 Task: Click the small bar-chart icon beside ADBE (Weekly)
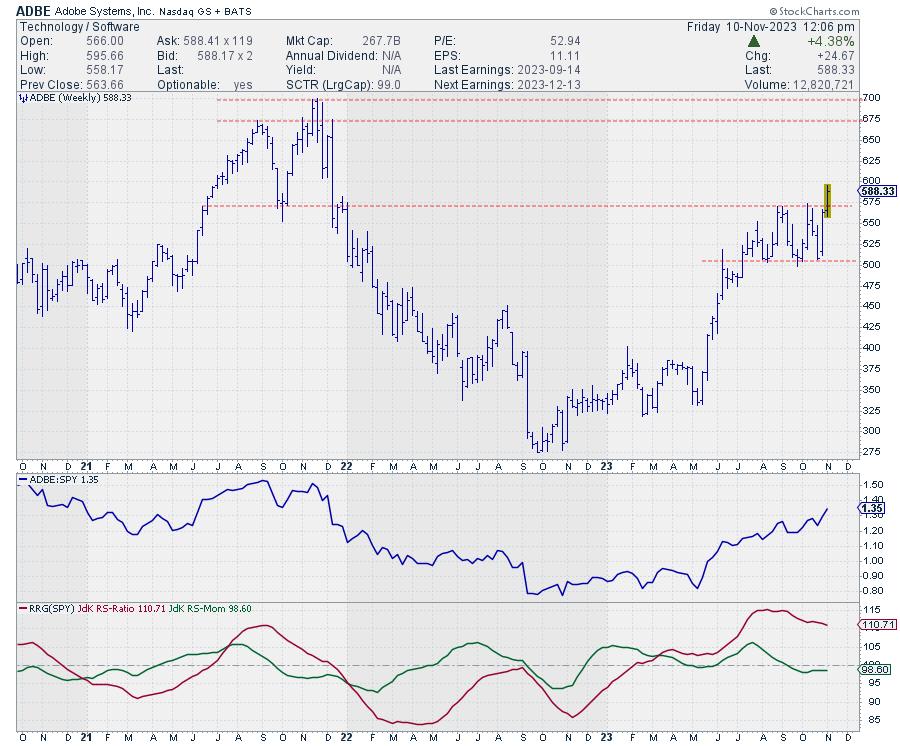click(24, 98)
